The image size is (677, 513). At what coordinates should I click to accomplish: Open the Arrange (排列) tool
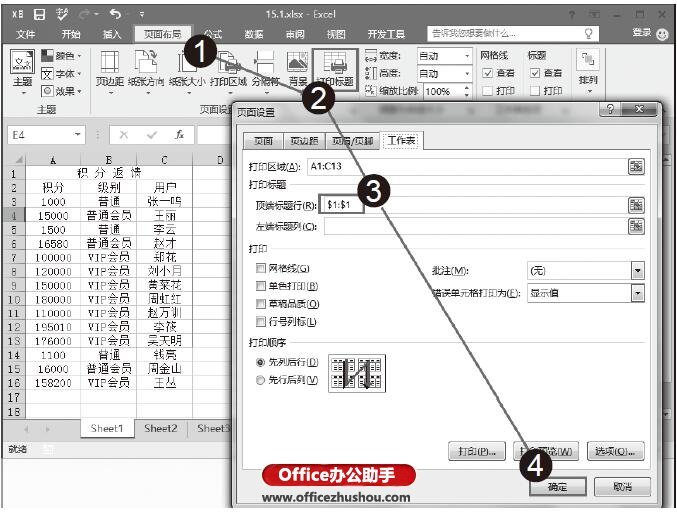pos(588,71)
